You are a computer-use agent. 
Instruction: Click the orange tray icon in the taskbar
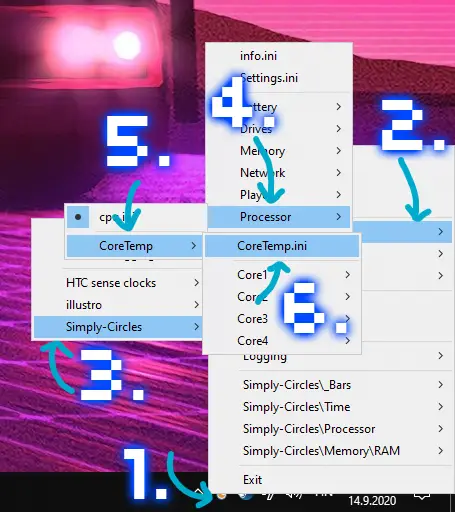(221, 496)
